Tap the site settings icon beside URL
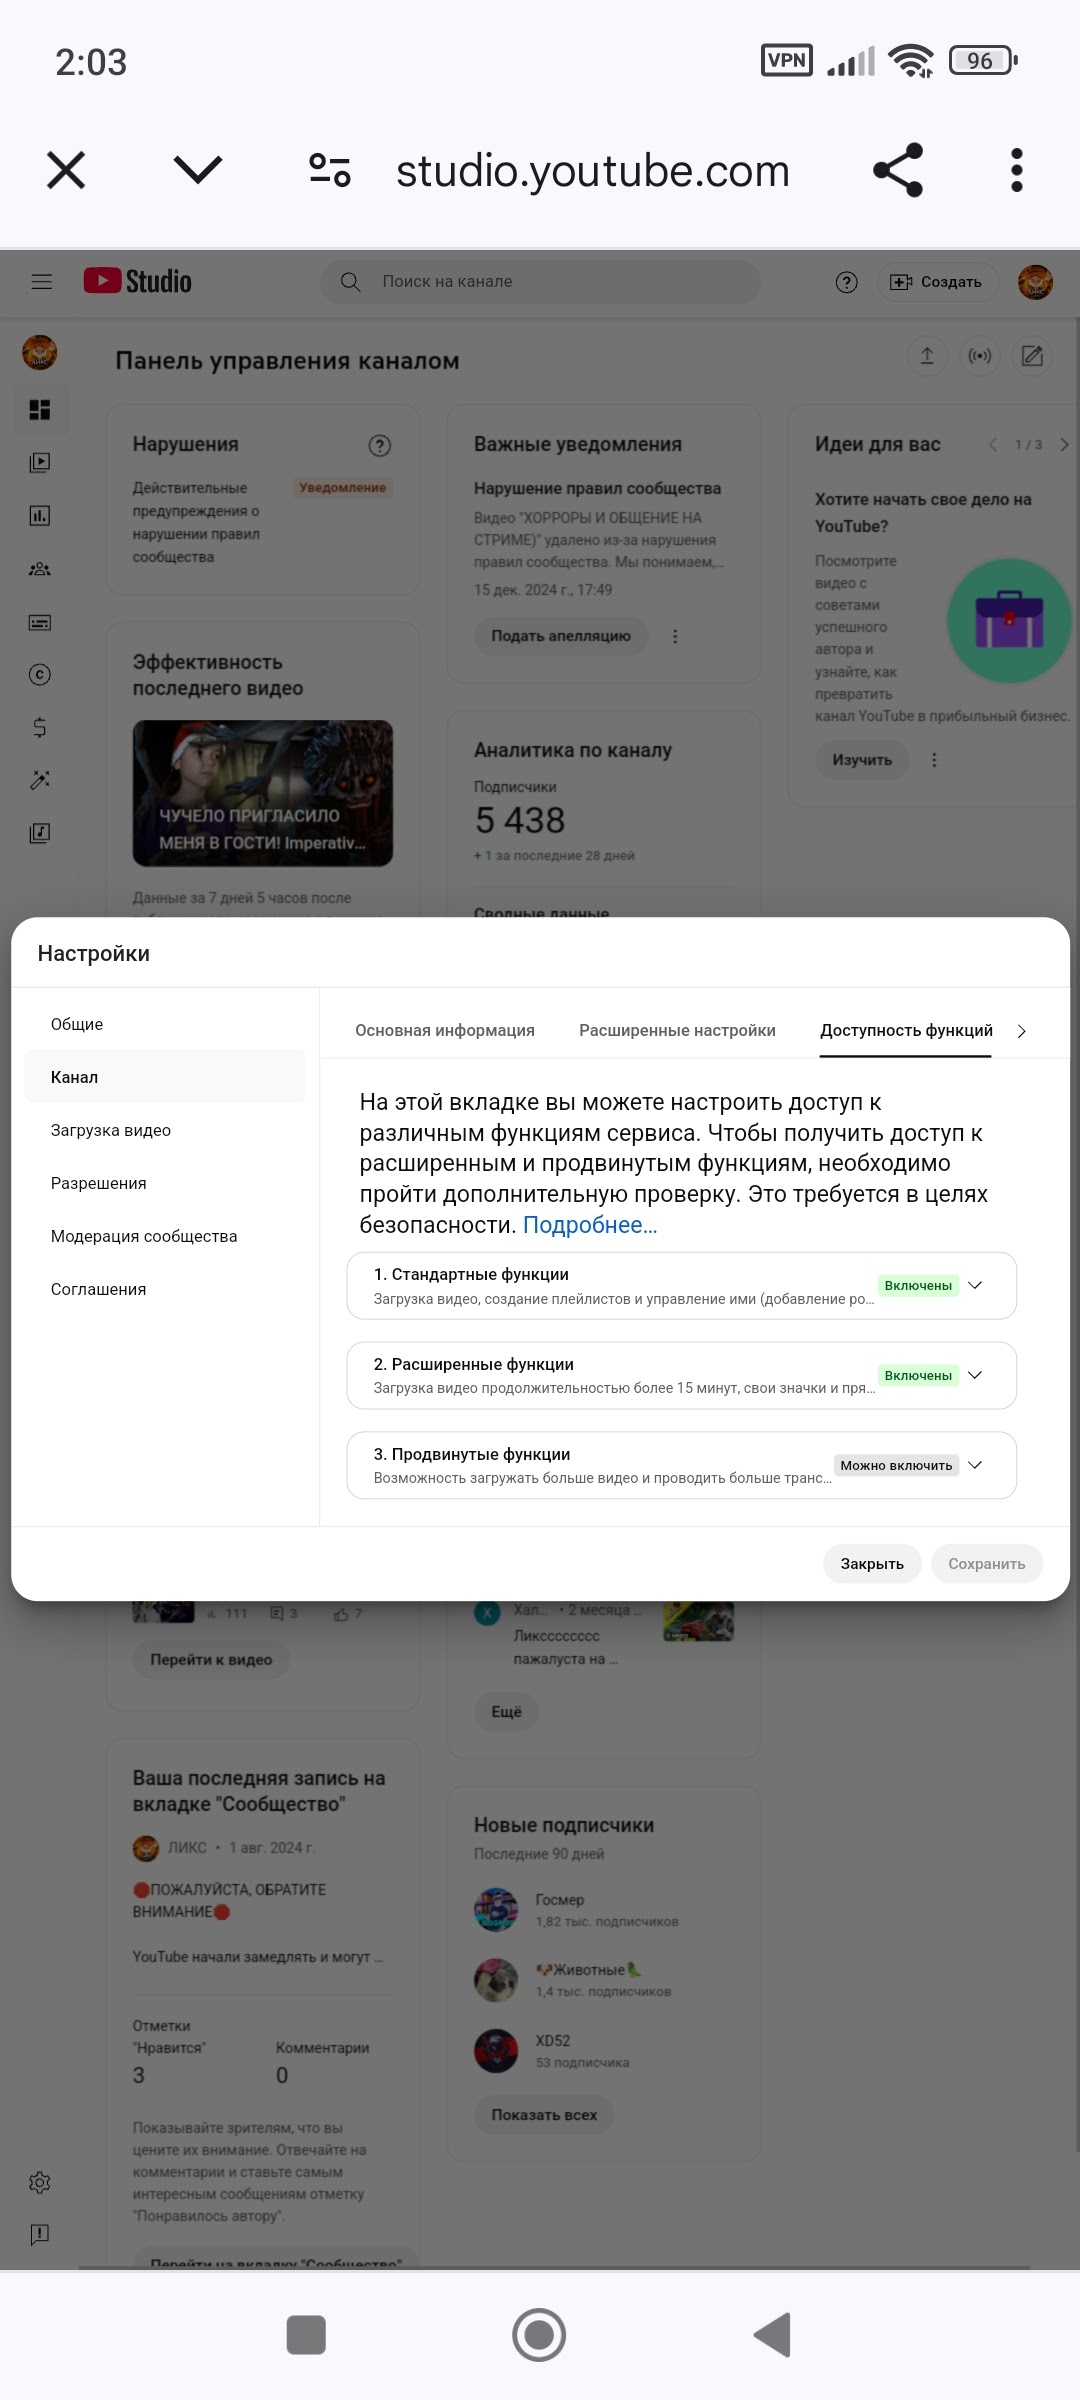This screenshot has height=2400, width=1080. (x=330, y=170)
